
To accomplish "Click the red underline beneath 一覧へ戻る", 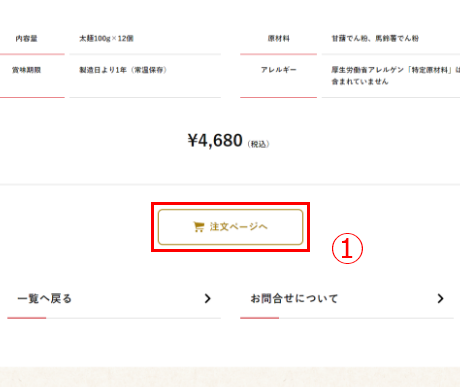I will click(x=27, y=318).
